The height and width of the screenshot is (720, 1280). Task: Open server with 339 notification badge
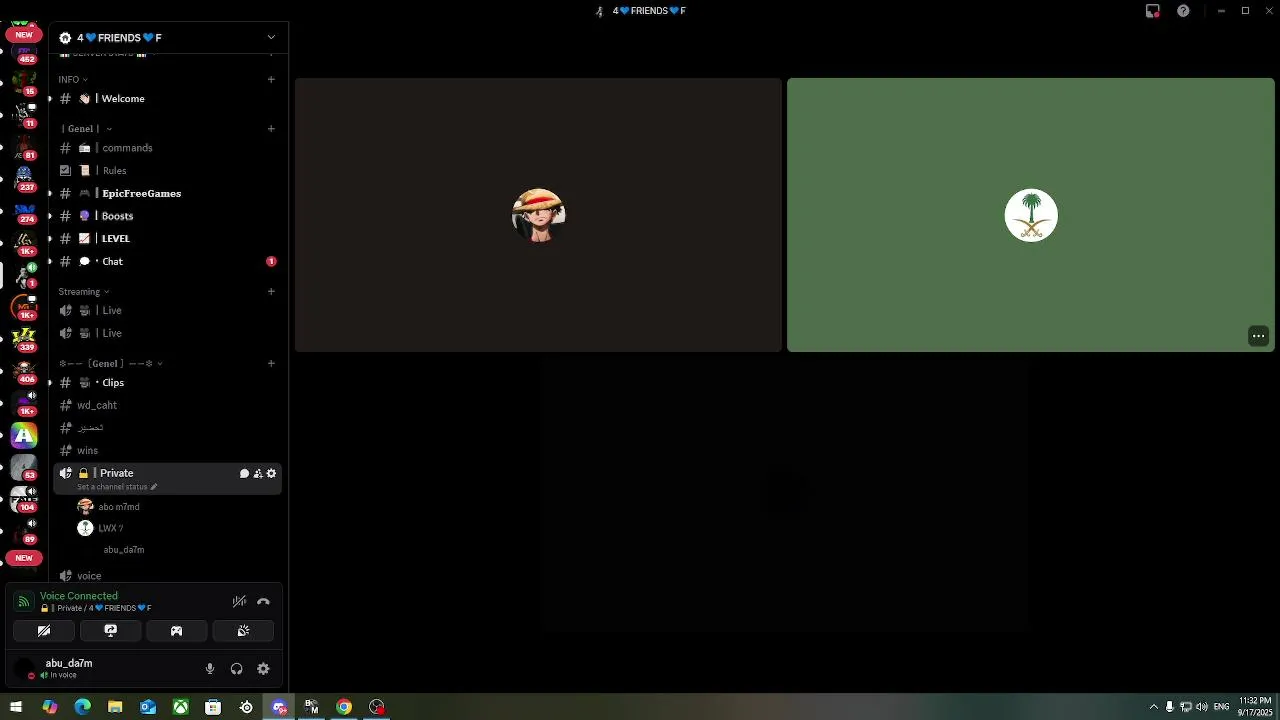[x=24, y=339]
